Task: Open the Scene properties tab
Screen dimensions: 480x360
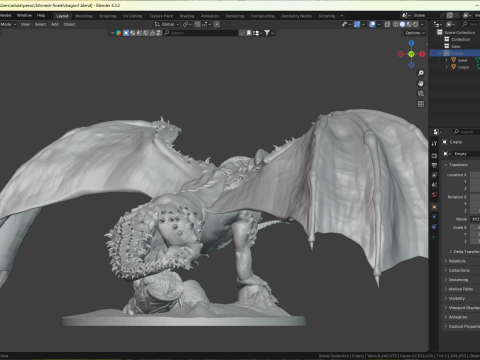Action: (x=434, y=185)
